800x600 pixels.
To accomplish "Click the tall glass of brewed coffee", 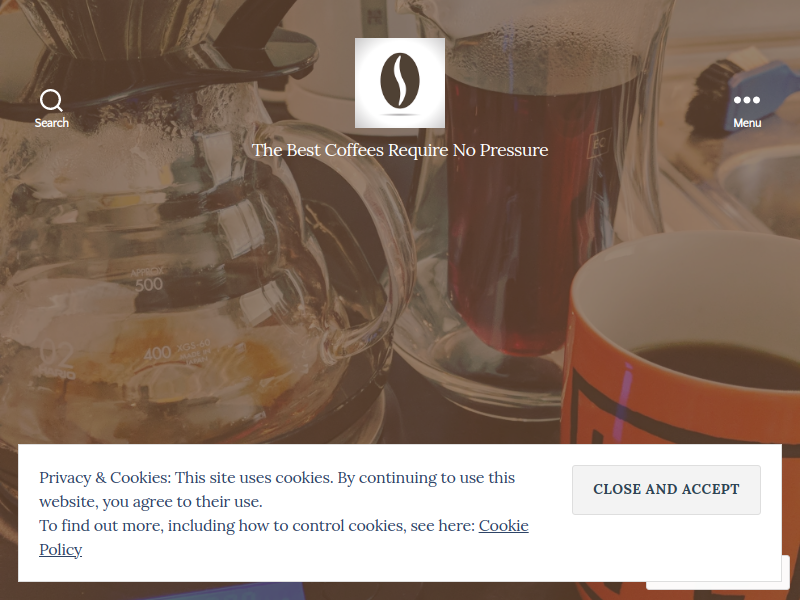I will tap(526, 204).
